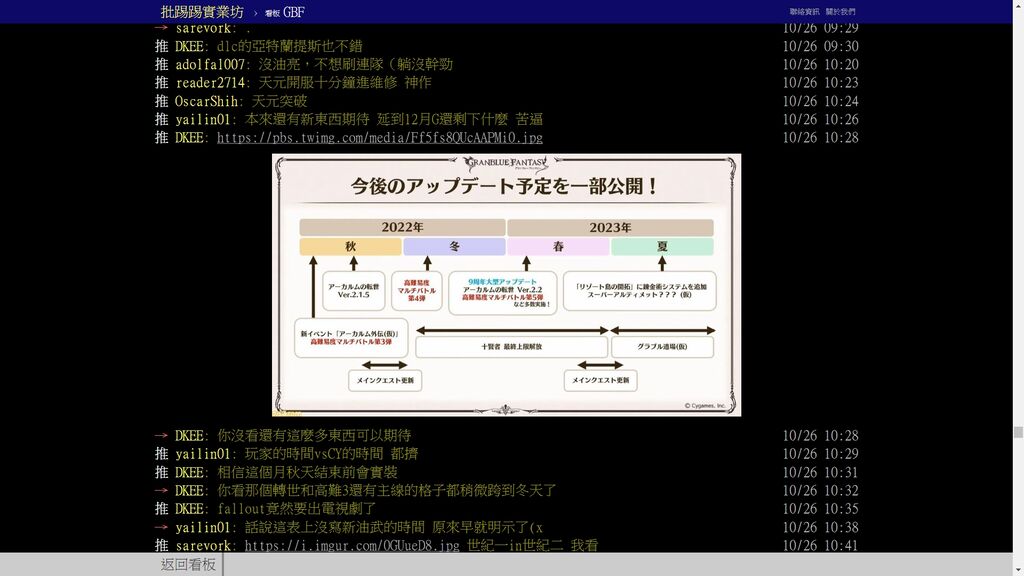The height and width of the screenshot is (576, 1024).
Task: Click comment "相信這個月秋天結束前會實裝"
Action: 307,472
